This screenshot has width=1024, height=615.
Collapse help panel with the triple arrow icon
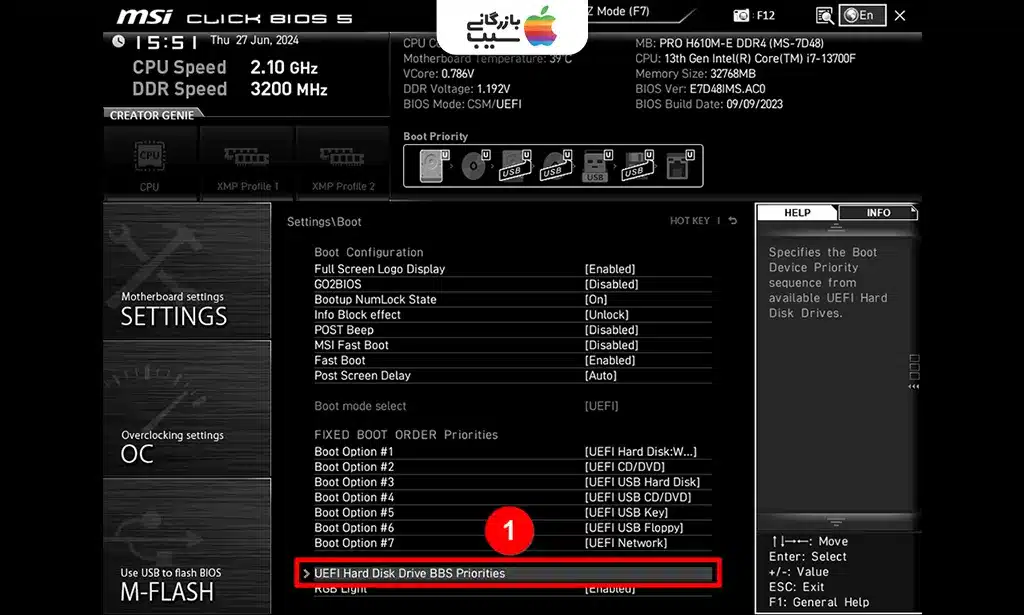pyautogui.click(x=914, y=386)
